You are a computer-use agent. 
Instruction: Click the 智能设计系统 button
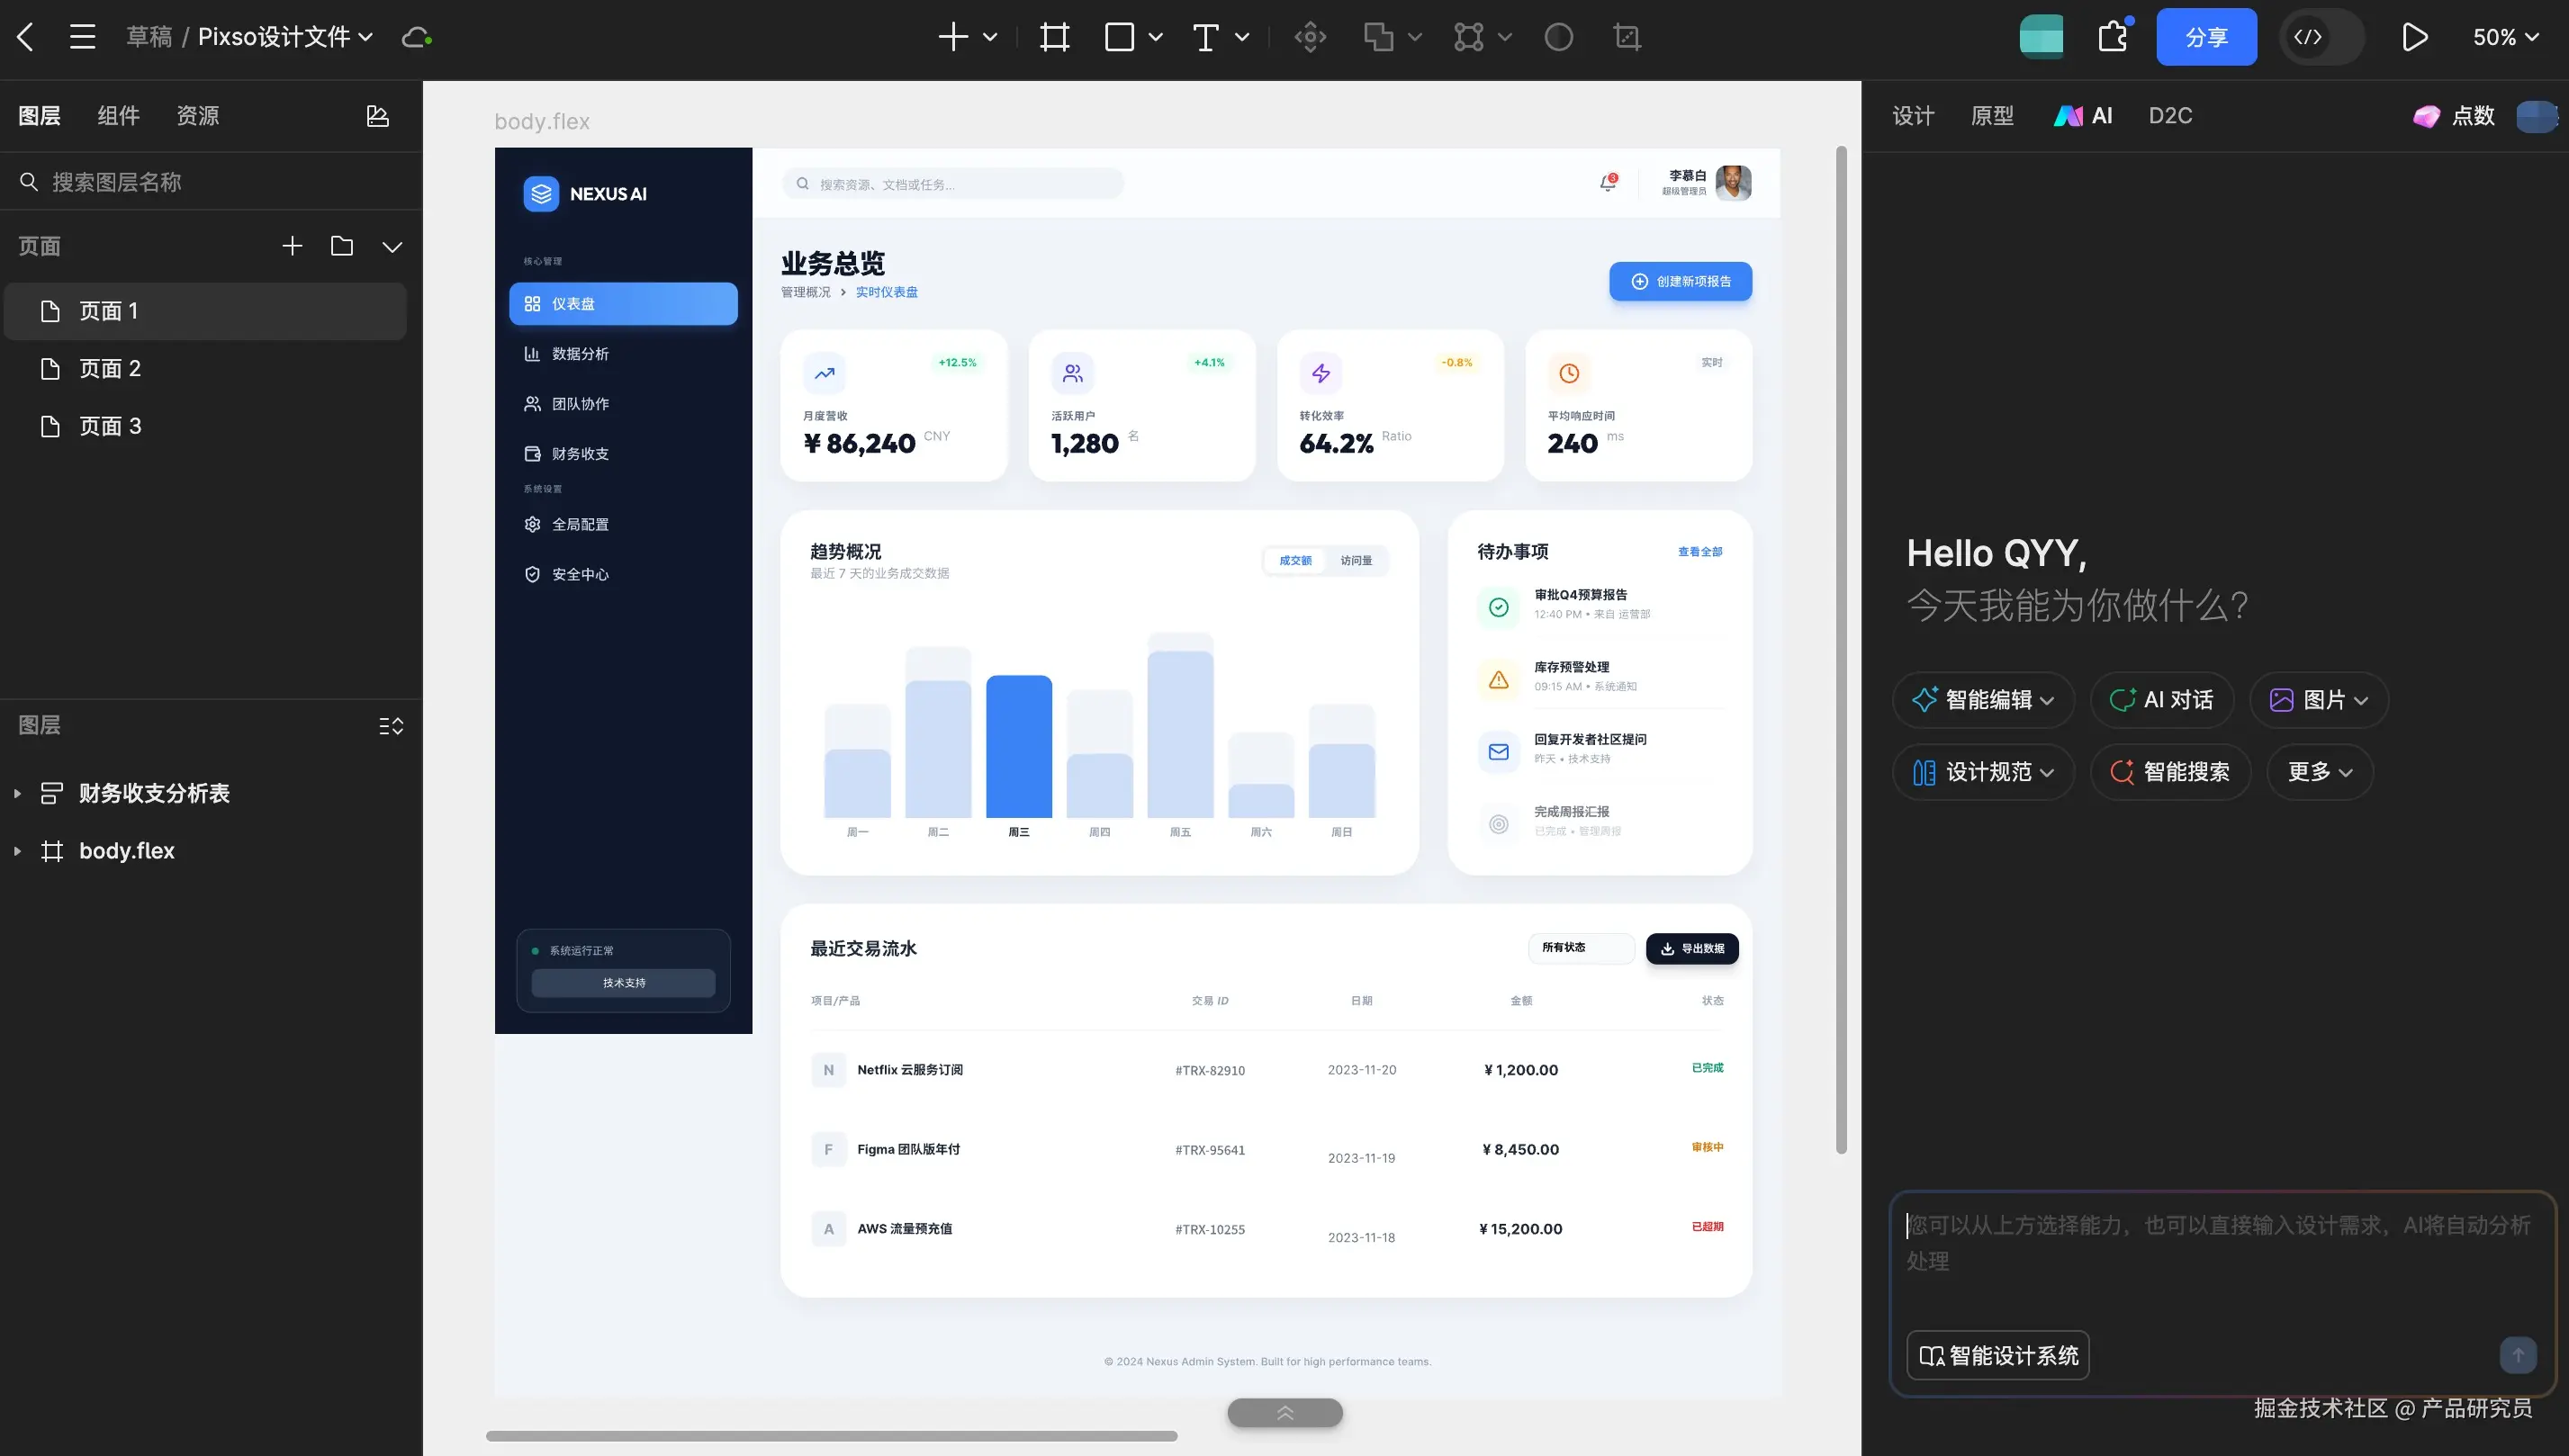[x=1997, y=1356]
